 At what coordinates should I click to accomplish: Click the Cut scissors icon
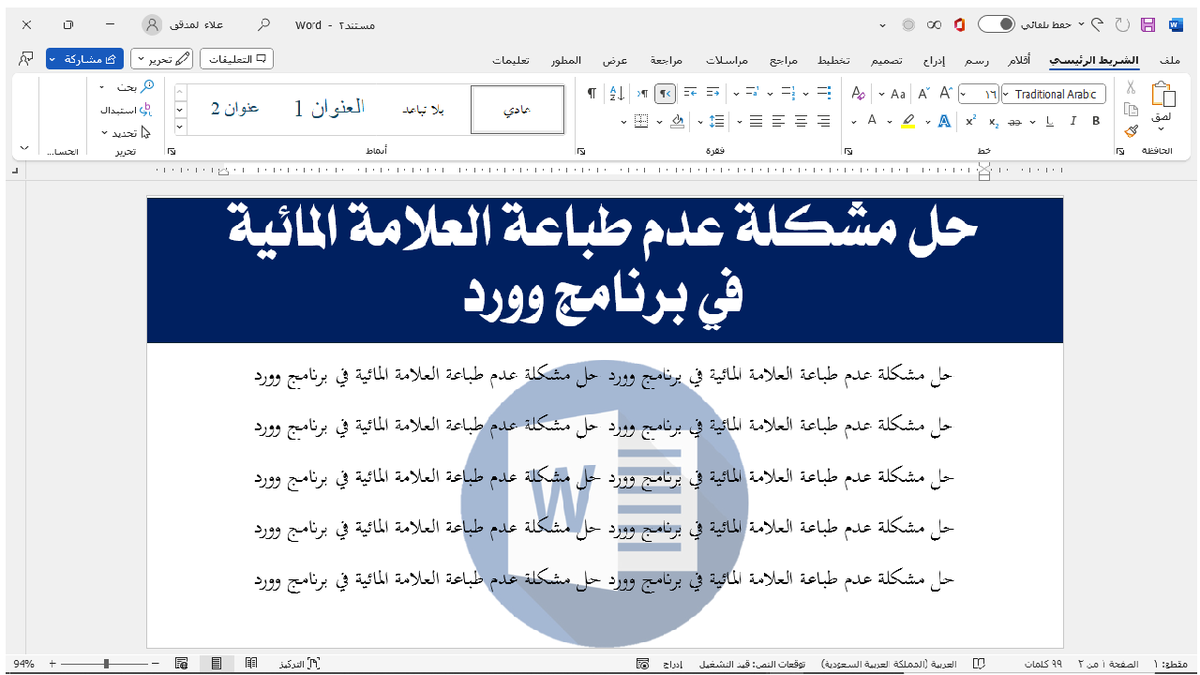[x=1131, y=88]
